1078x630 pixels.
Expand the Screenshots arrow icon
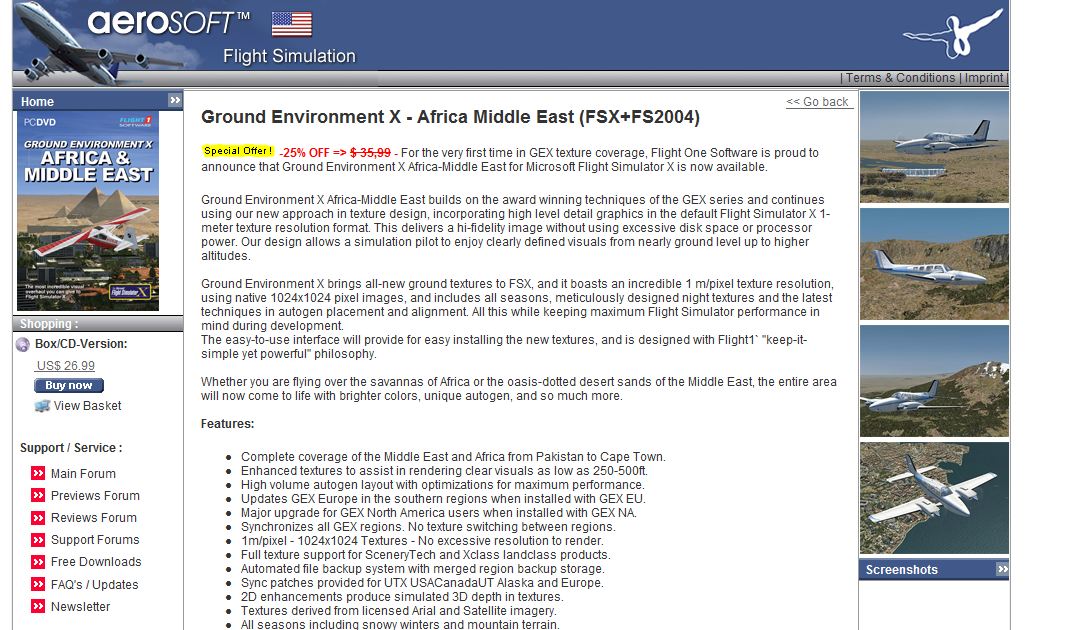click(1002, 569)
